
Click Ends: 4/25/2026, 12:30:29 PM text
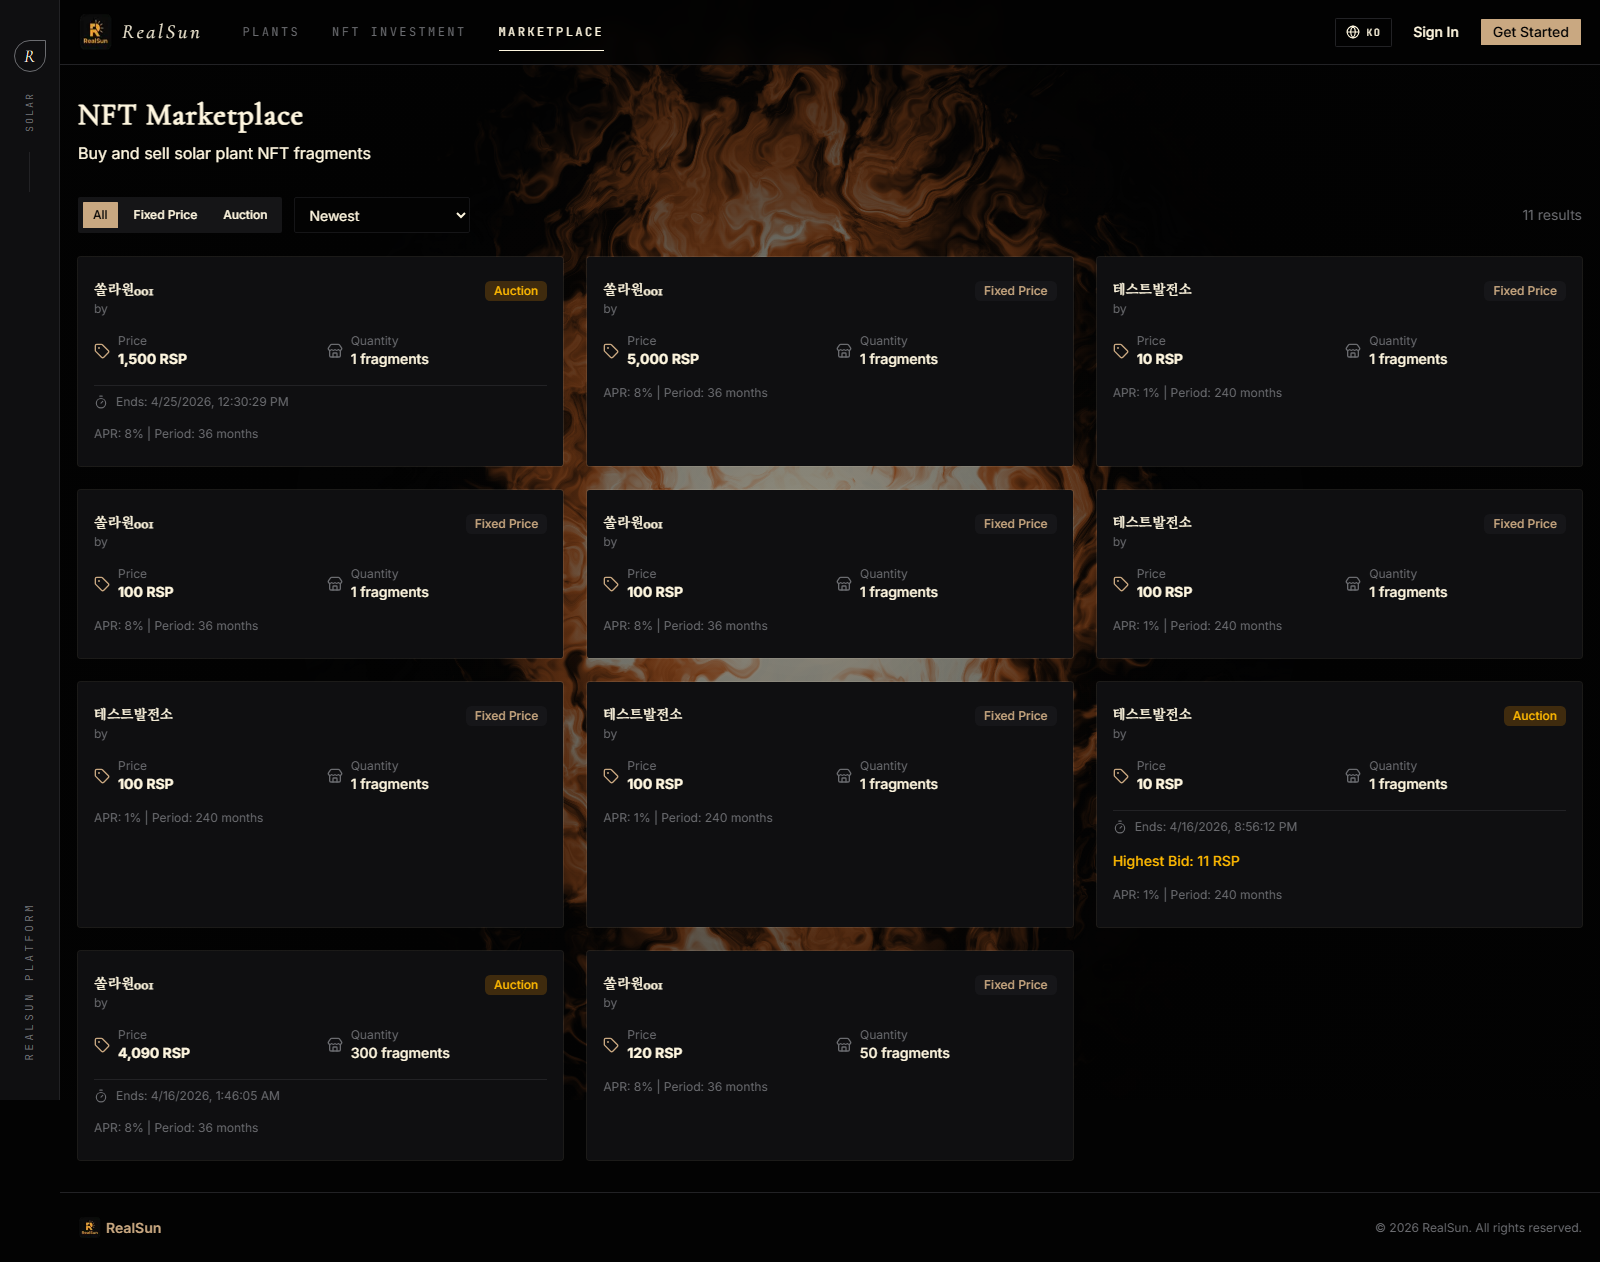(202, 402)
